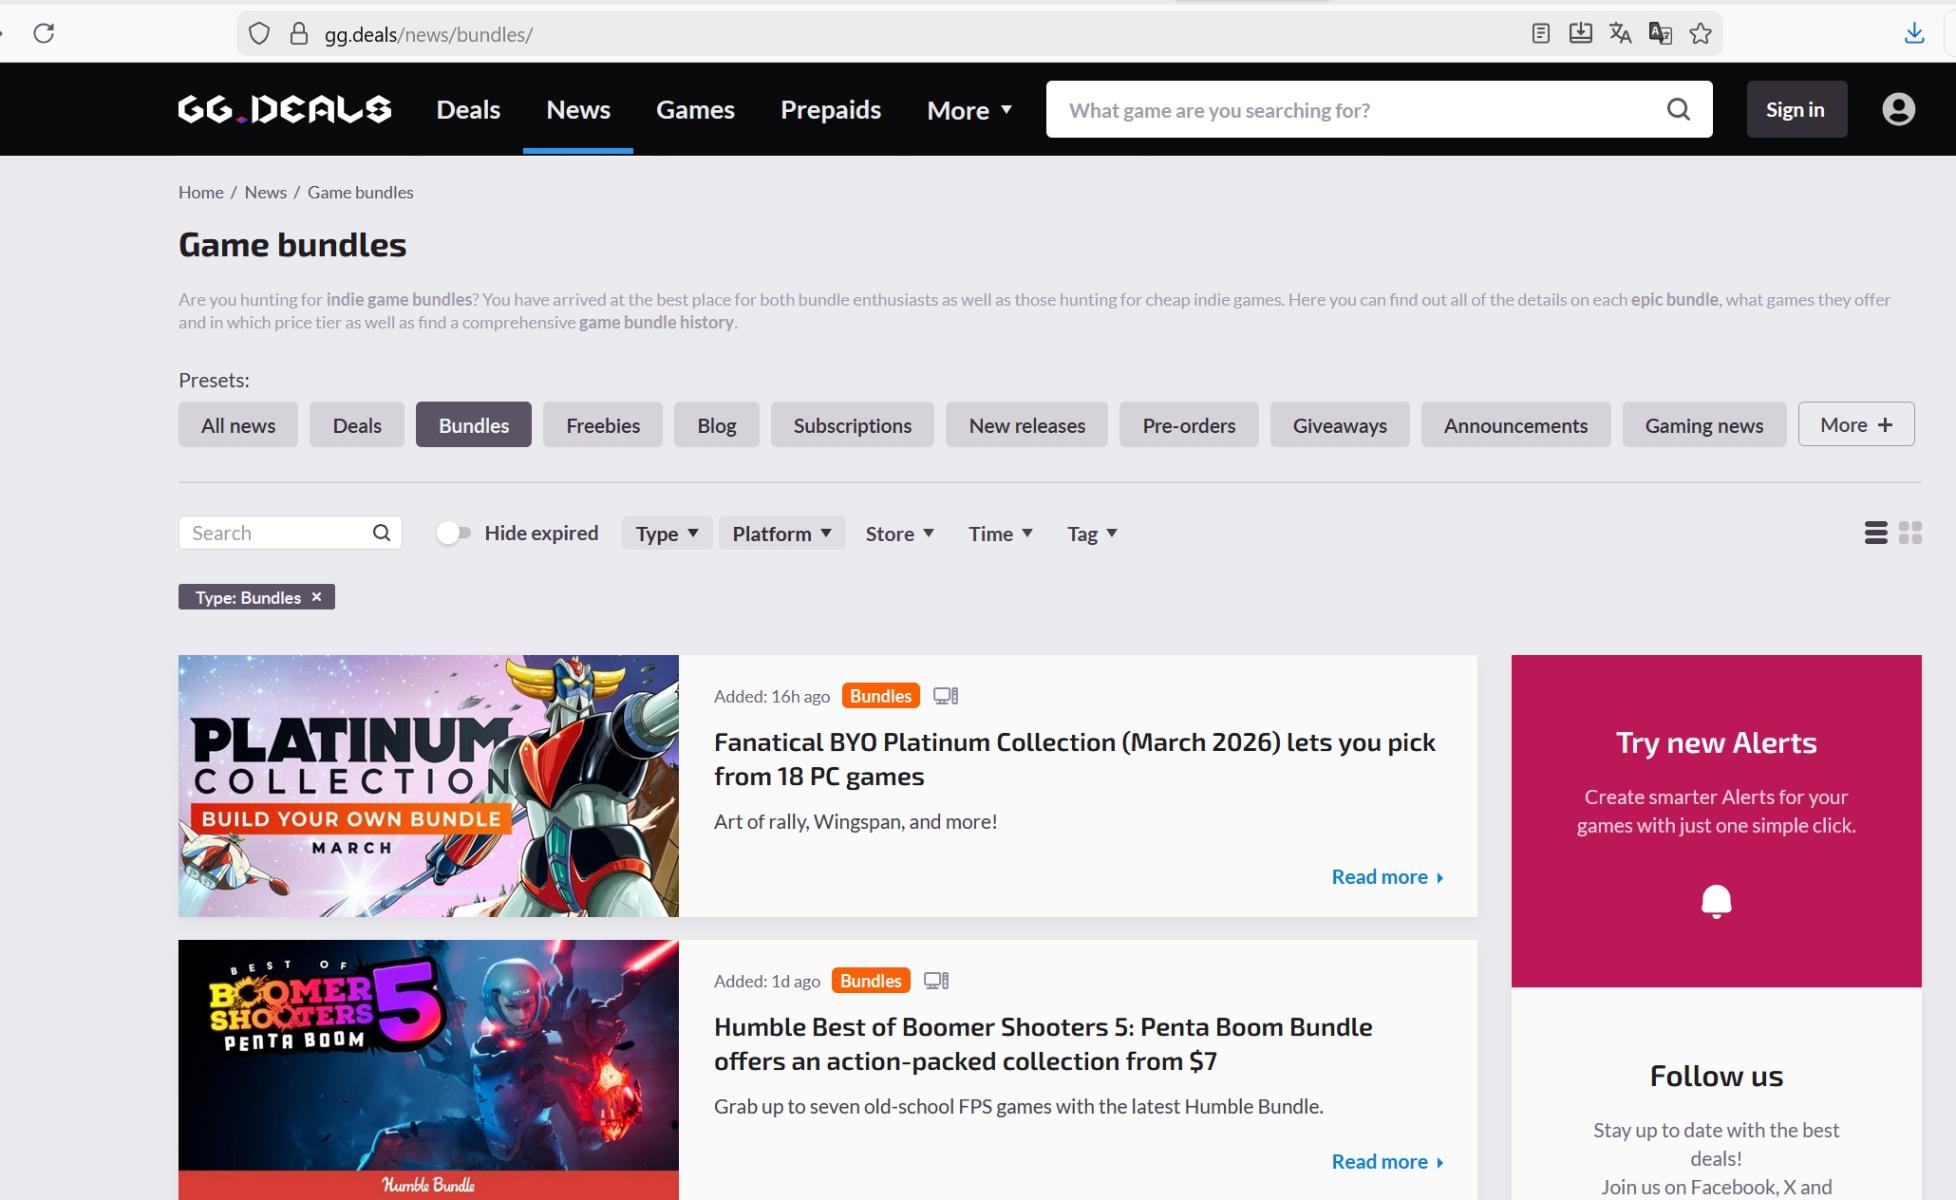Open the Platform filter dropdown
The image size is (1956, 1200).
point(781,533)
